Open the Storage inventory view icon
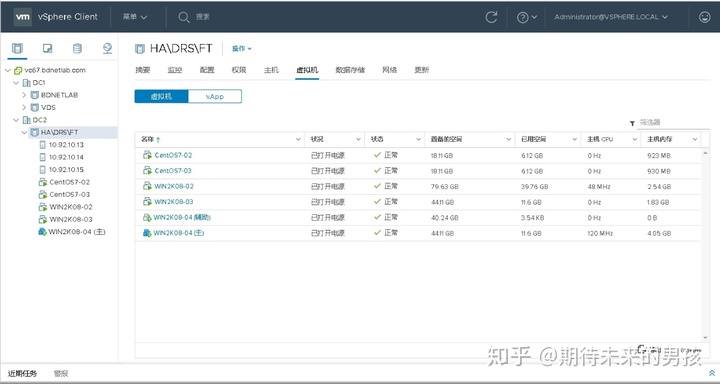This screenshot has height=385, width=720. (77, 48)
